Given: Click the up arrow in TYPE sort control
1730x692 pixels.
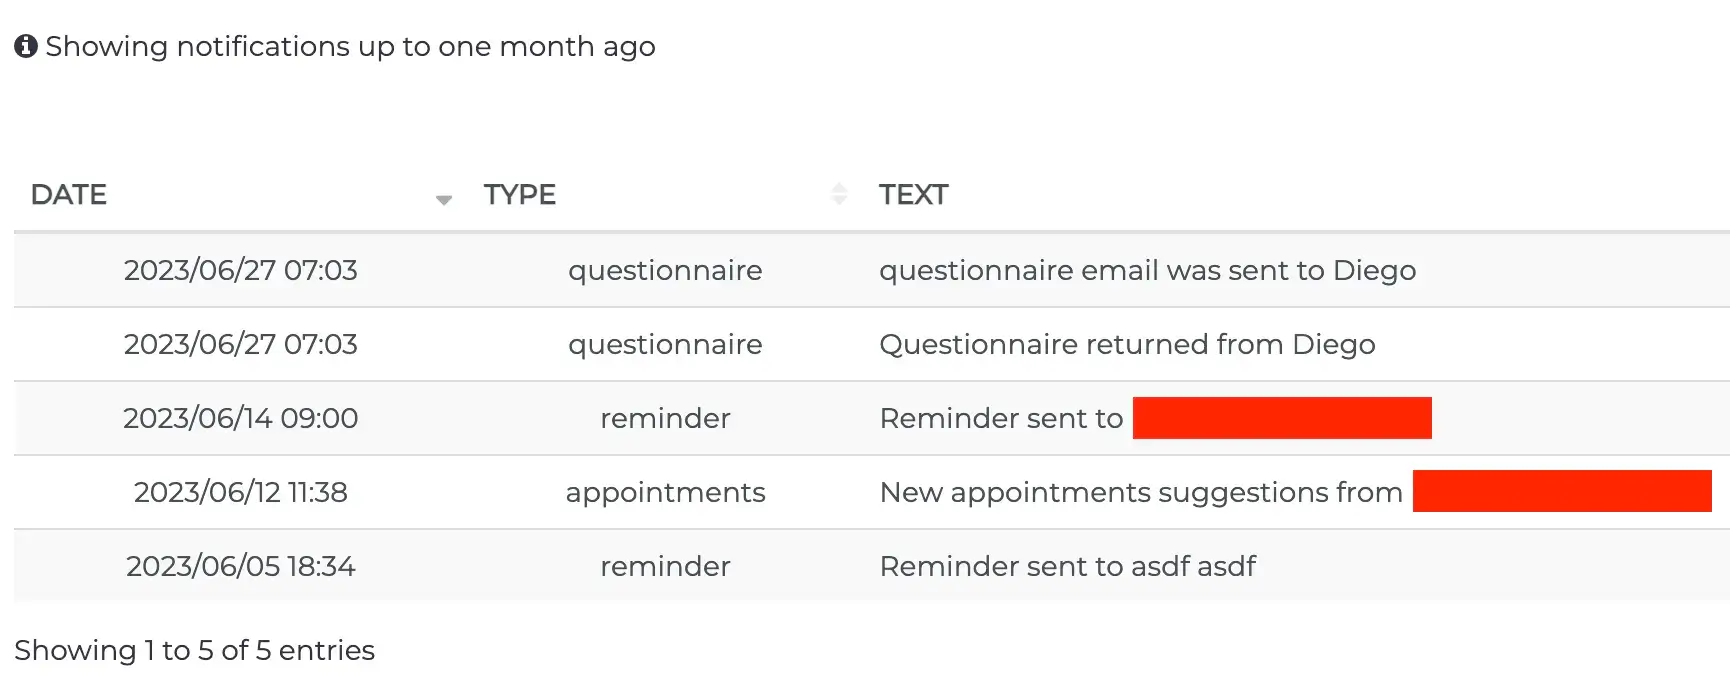Looking at the screenshot, I should [x=838, y=187].
